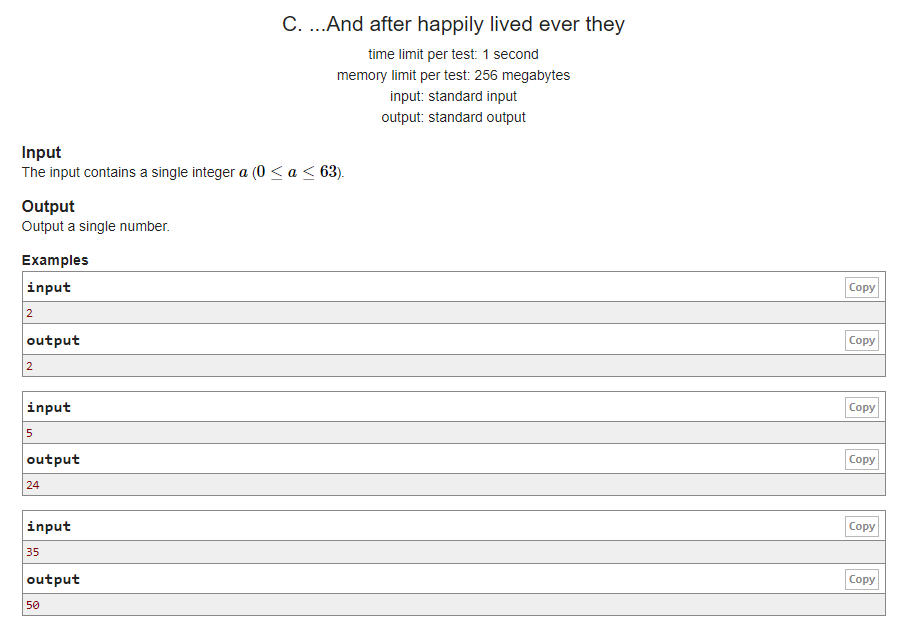The height and width of the screenshot is (631, 899).
Task: Click output value 50
Action: (x=33, y=605)
